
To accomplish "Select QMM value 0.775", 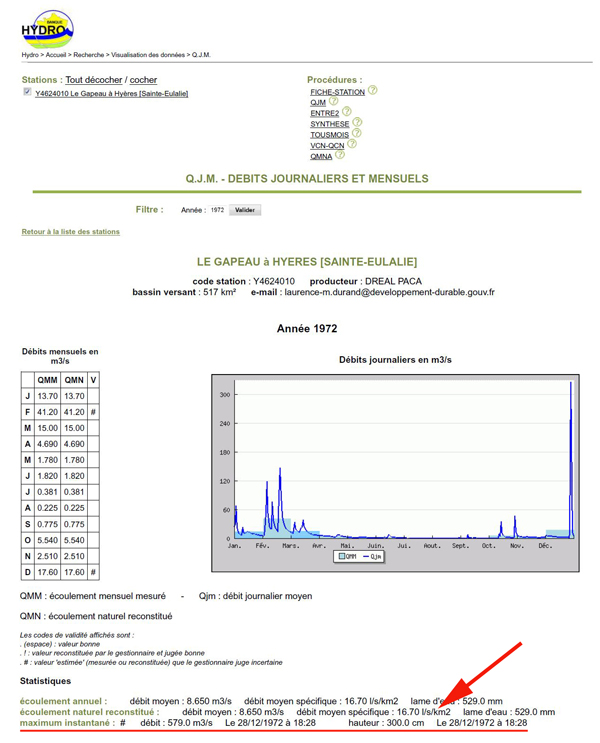I will pyautogui.click(x=47, y=524).
